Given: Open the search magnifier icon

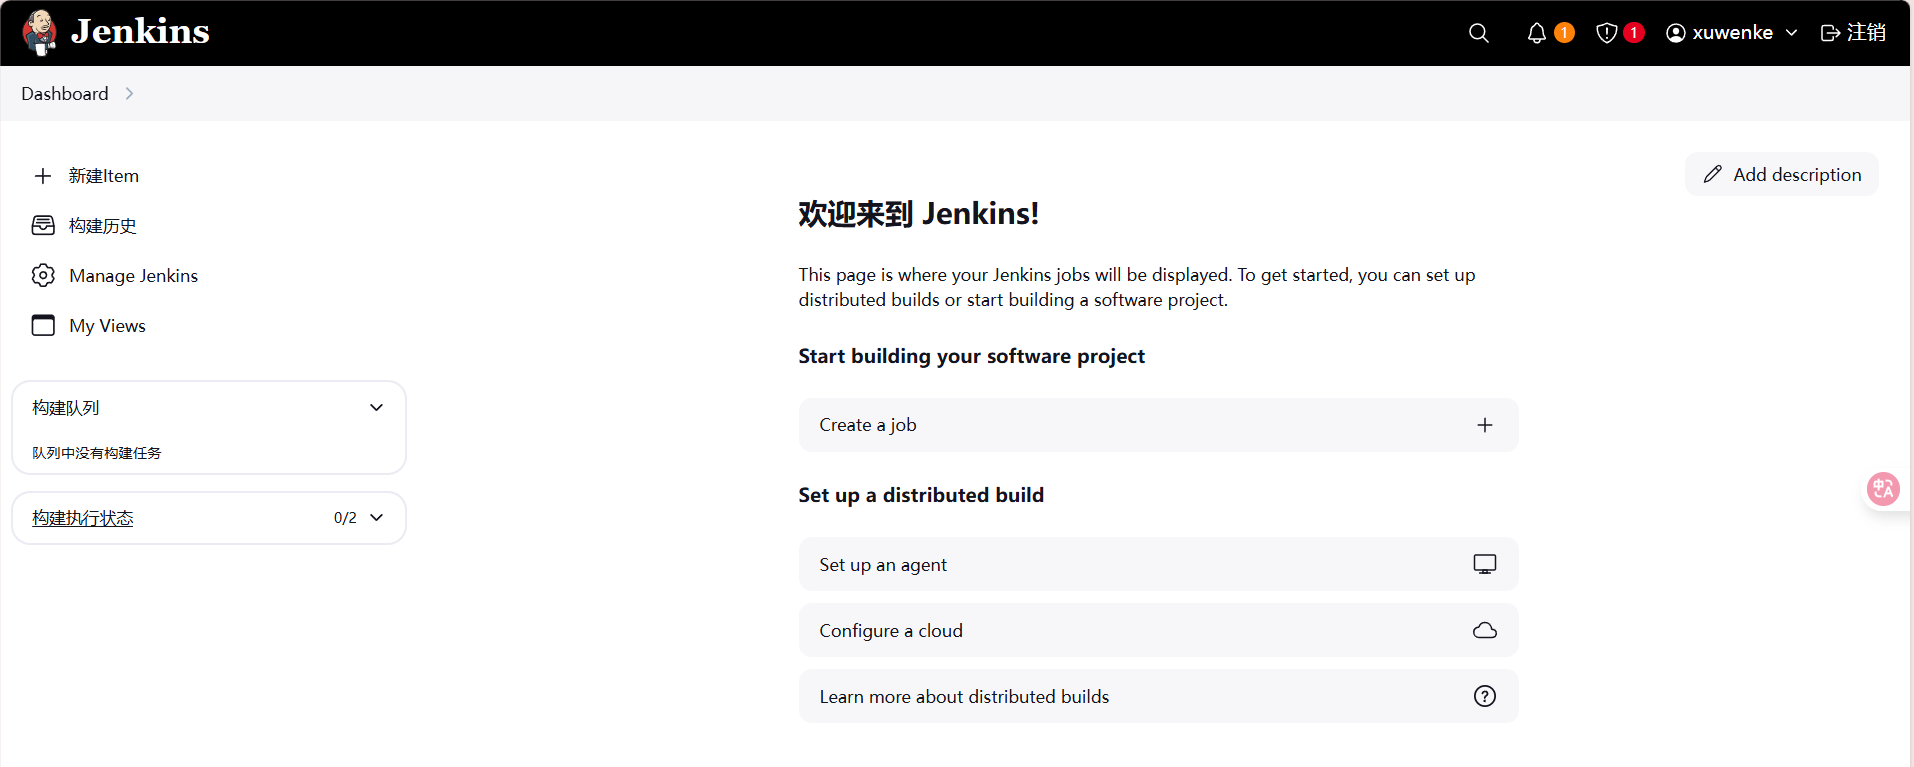Looking at the screenshot, I should [x=1478, y=33].
